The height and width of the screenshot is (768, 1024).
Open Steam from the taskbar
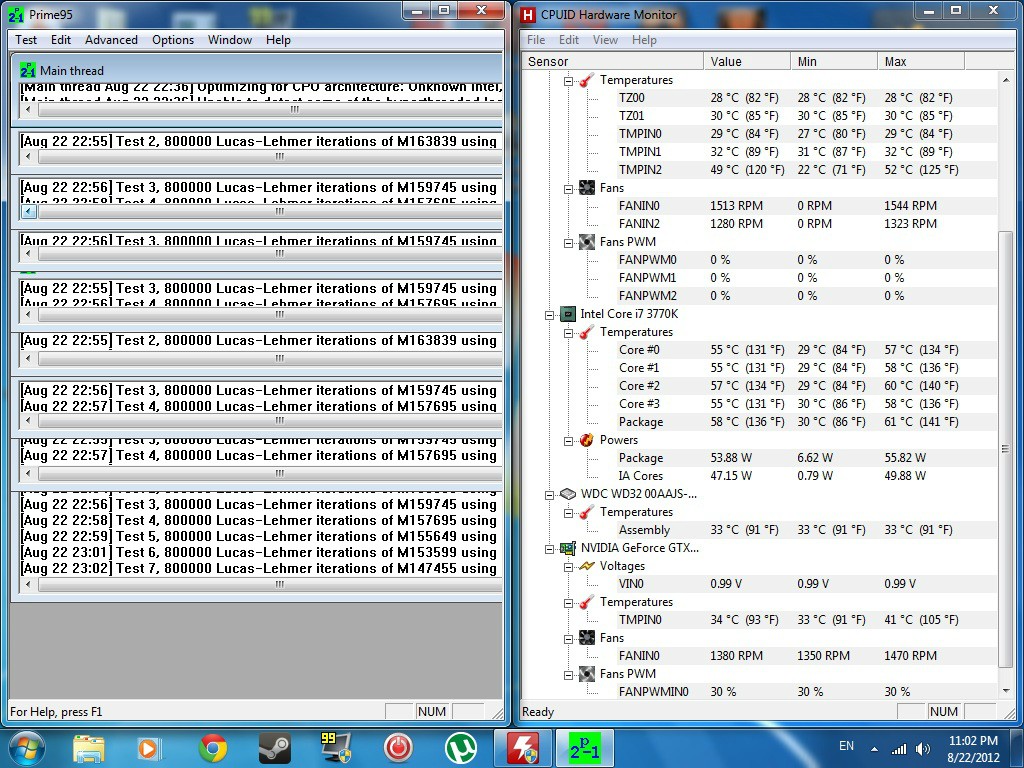(274, 748)
